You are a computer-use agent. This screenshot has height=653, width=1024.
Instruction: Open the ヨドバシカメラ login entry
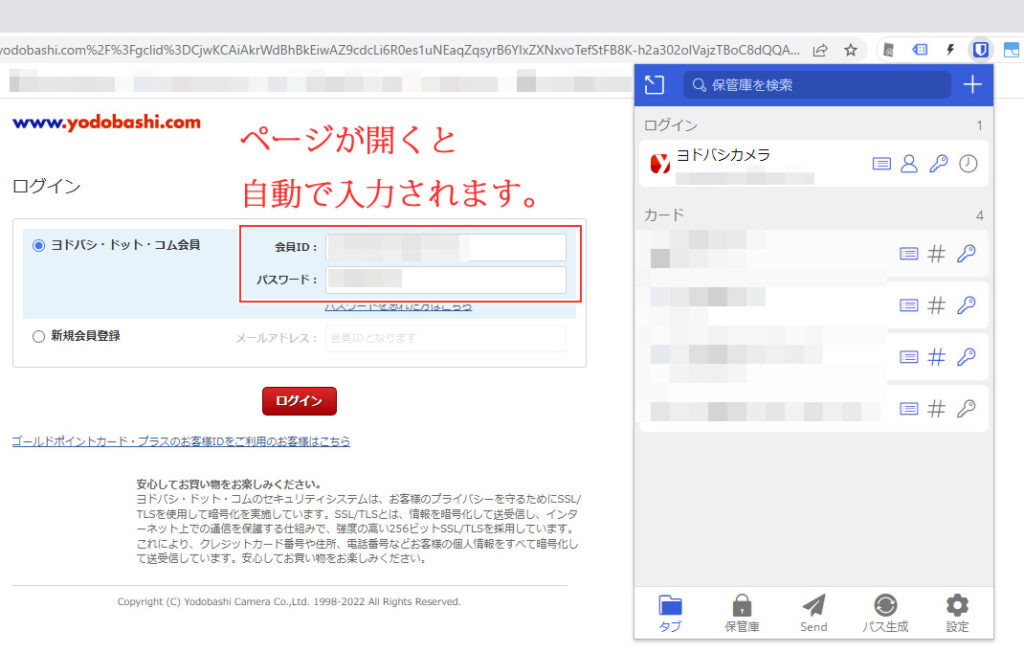[x=754, y=163]
